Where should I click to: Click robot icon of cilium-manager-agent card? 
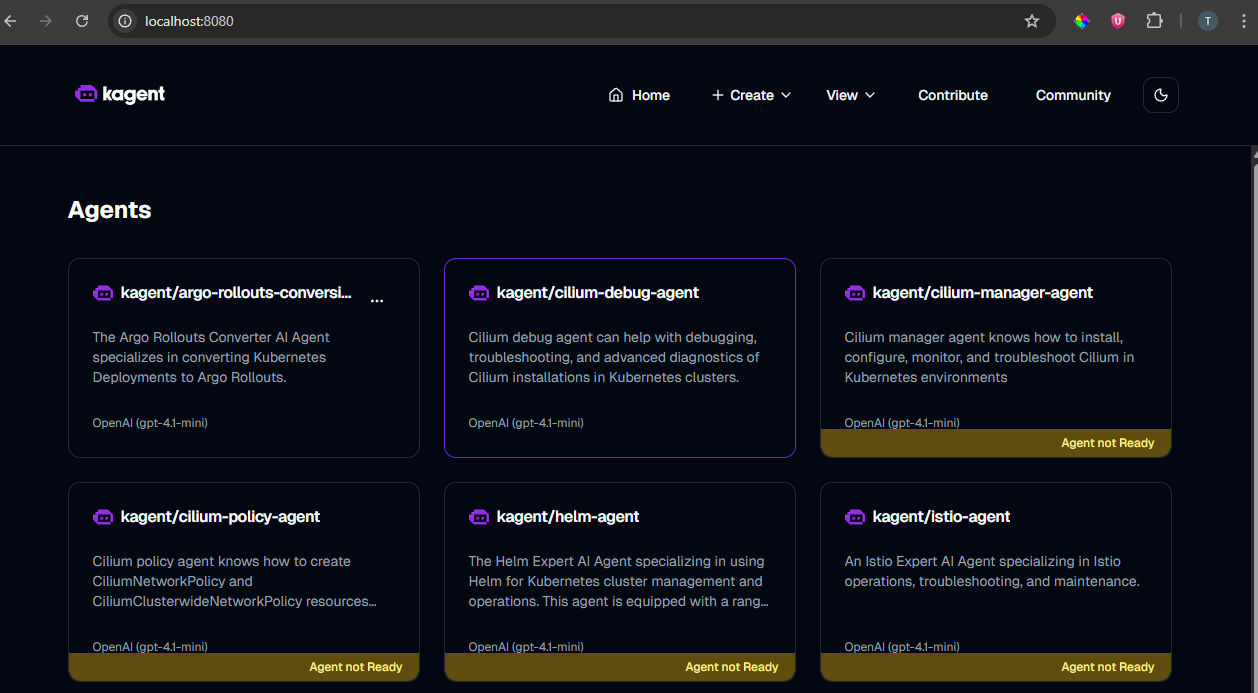point(855,293)
